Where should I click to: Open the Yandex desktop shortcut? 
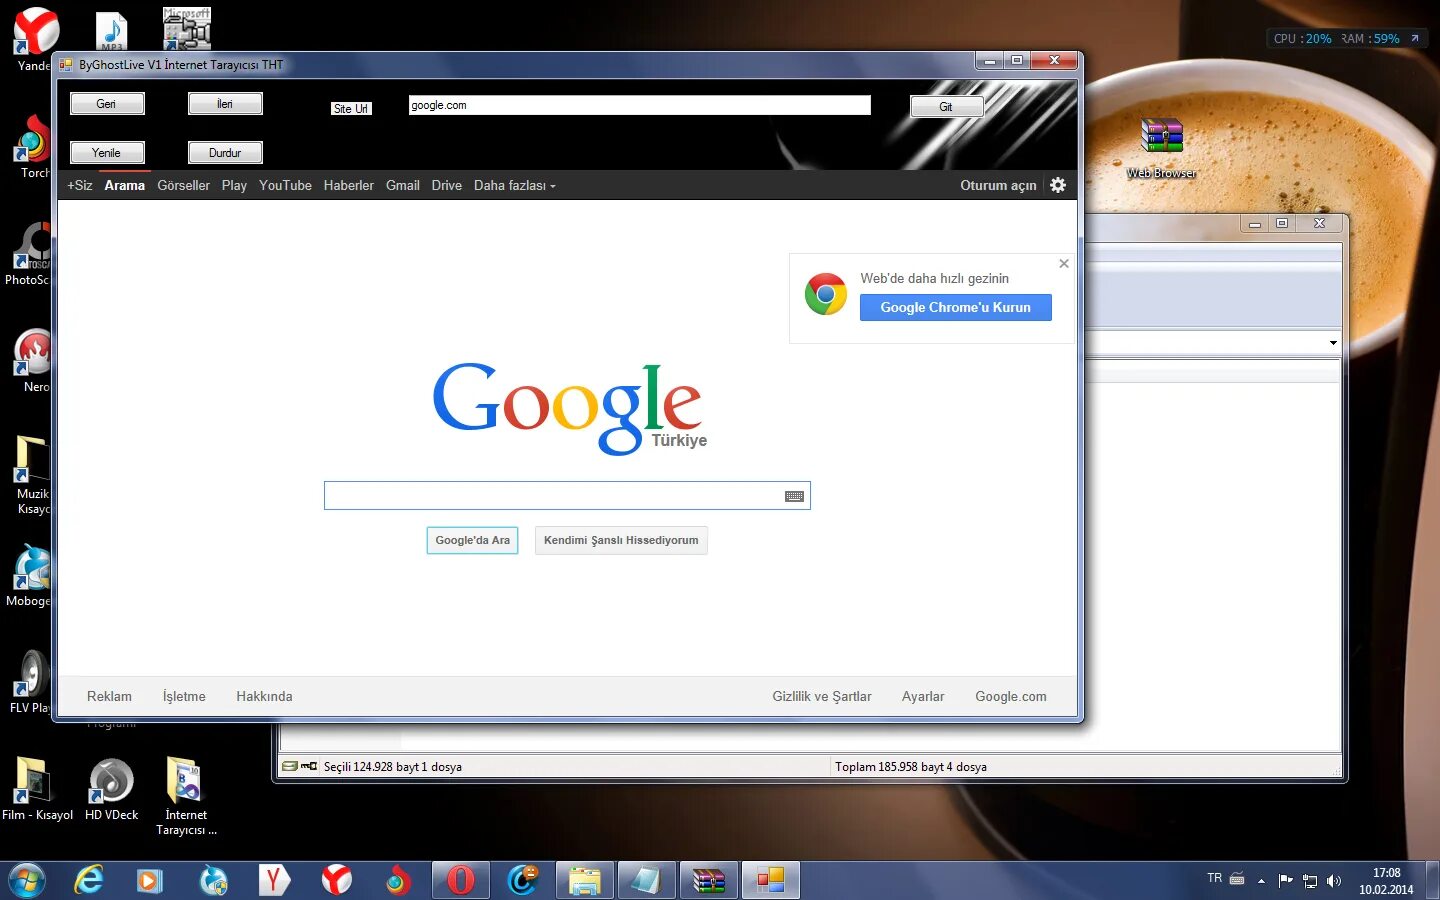tap(34, 40)
